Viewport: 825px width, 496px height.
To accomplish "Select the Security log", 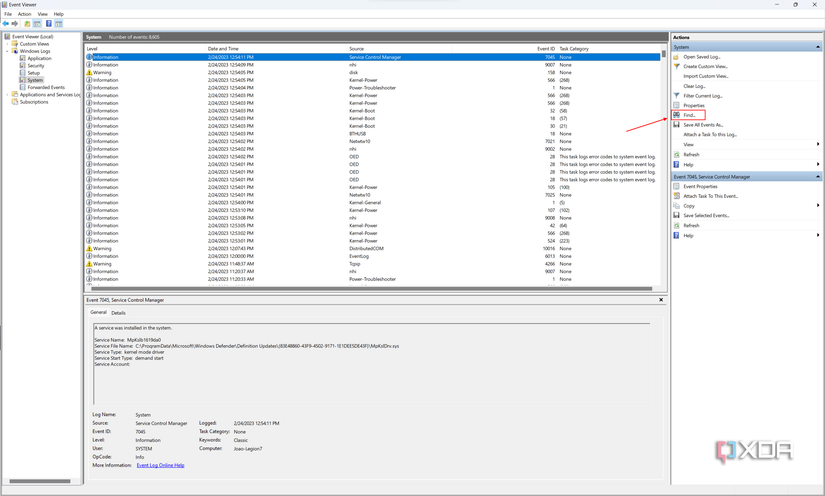I will coord(36,66).
